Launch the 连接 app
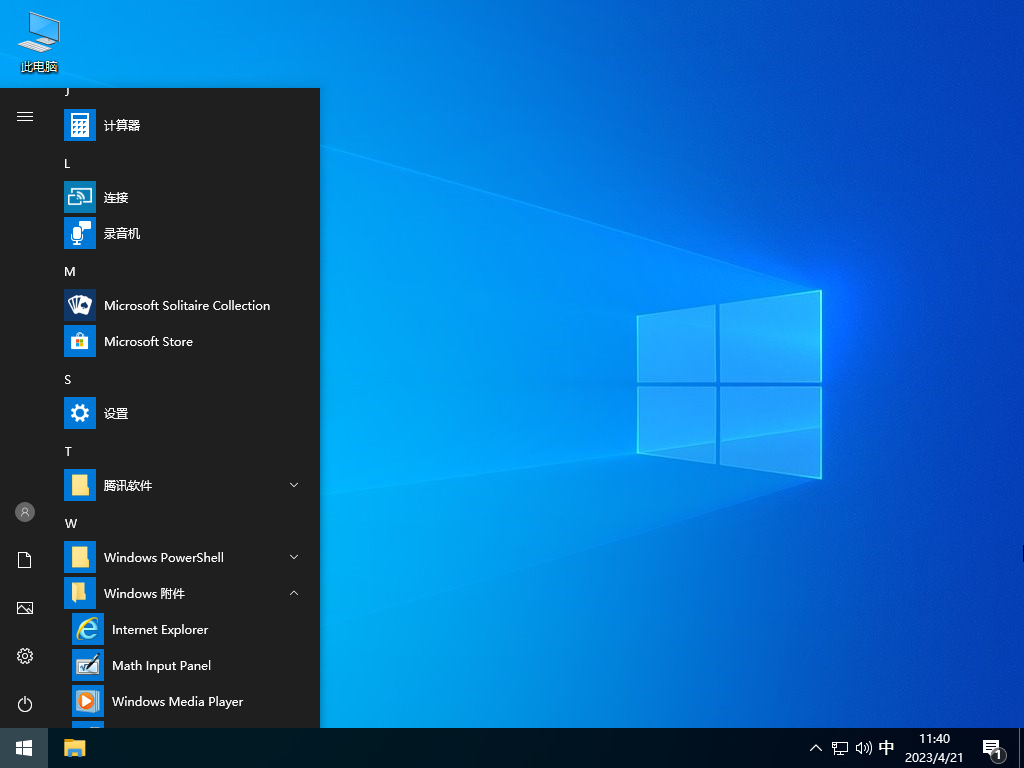 click(x=120, y=197)
